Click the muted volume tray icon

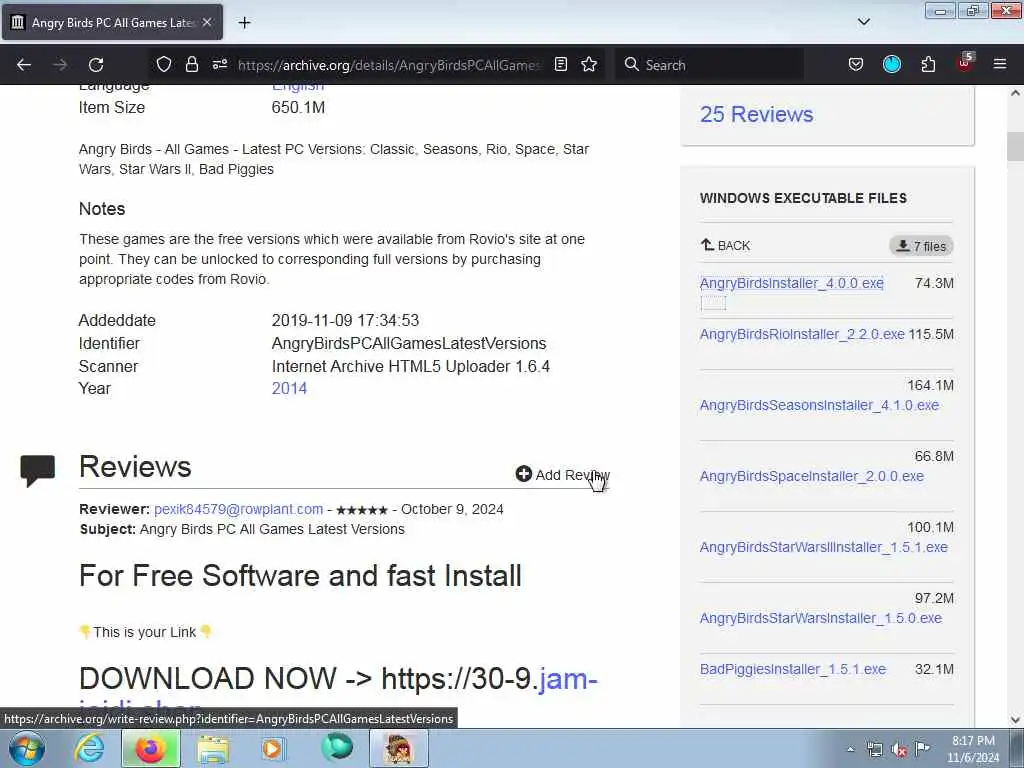click(x=899, y=749)
